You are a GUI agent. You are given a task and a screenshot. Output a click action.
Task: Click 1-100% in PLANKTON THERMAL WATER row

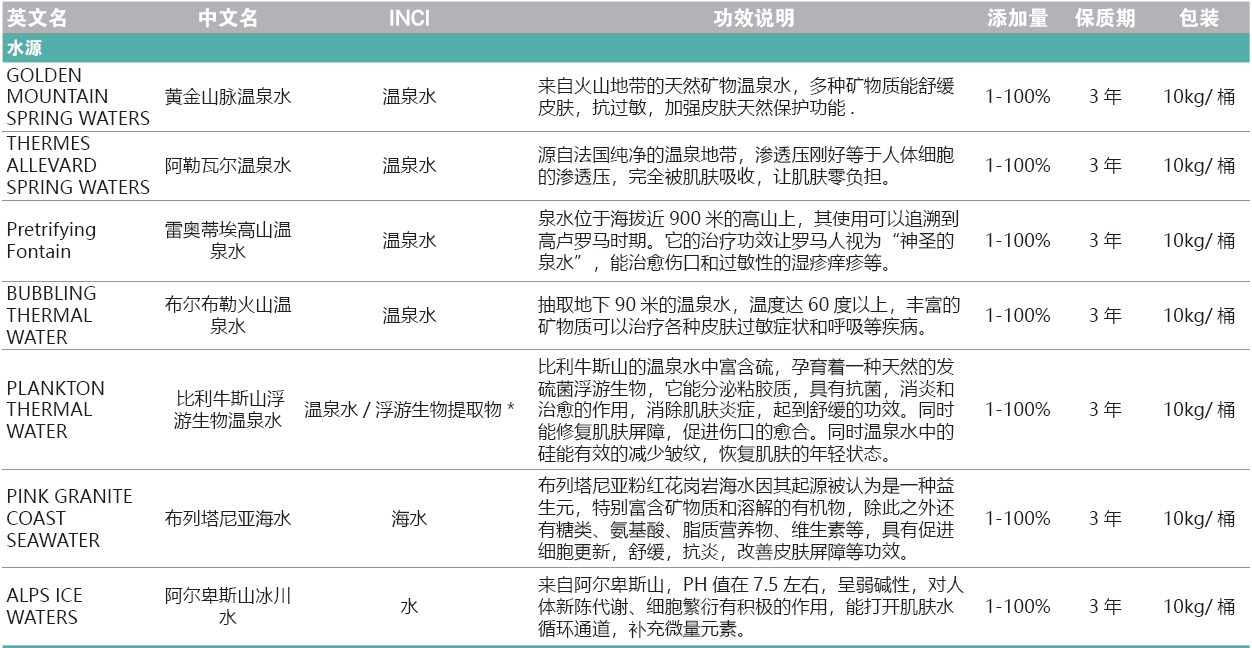coord(1017,410)
